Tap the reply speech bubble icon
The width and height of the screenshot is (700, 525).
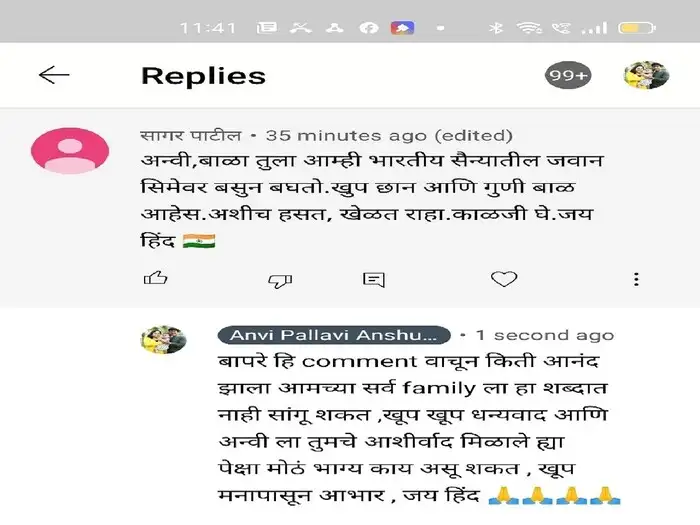[x=374, y=280]
